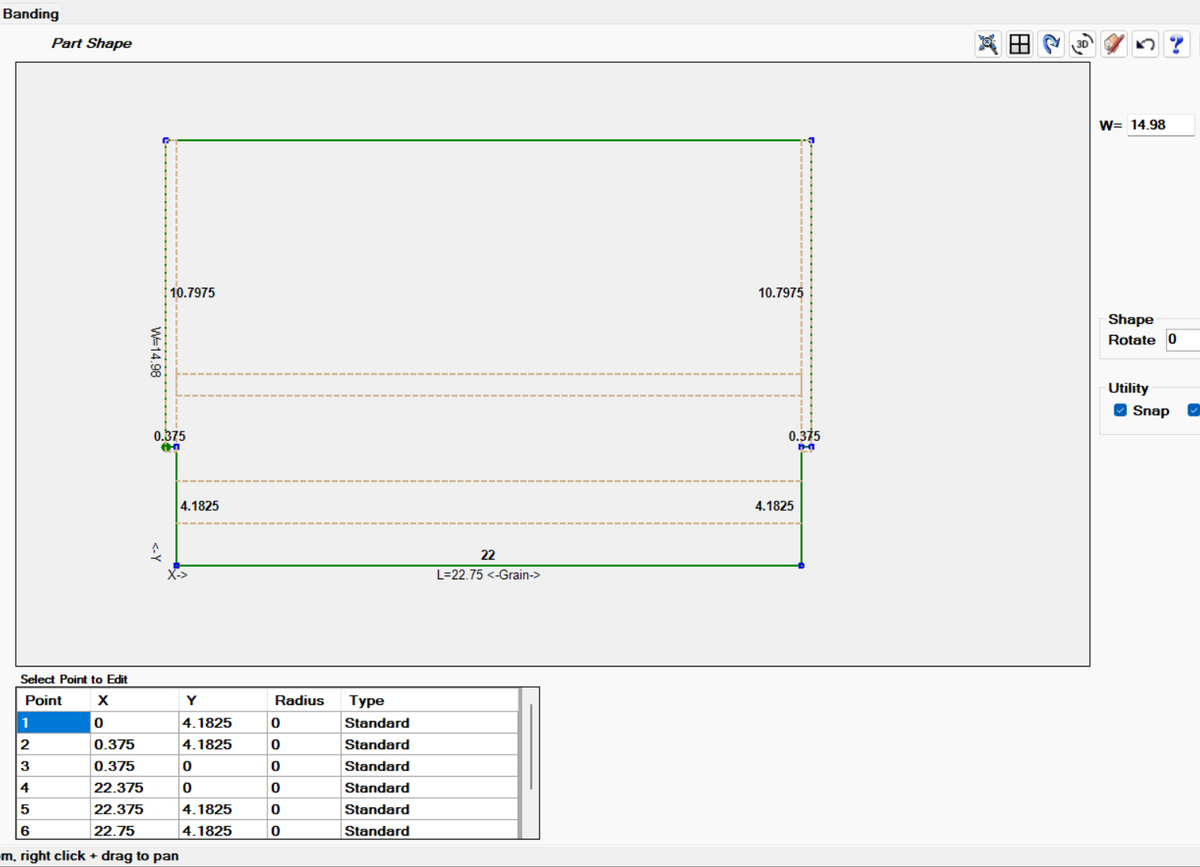Toggle the four-pane grid view icon
Viewport: 1200px width, 867px height.
1019,44
